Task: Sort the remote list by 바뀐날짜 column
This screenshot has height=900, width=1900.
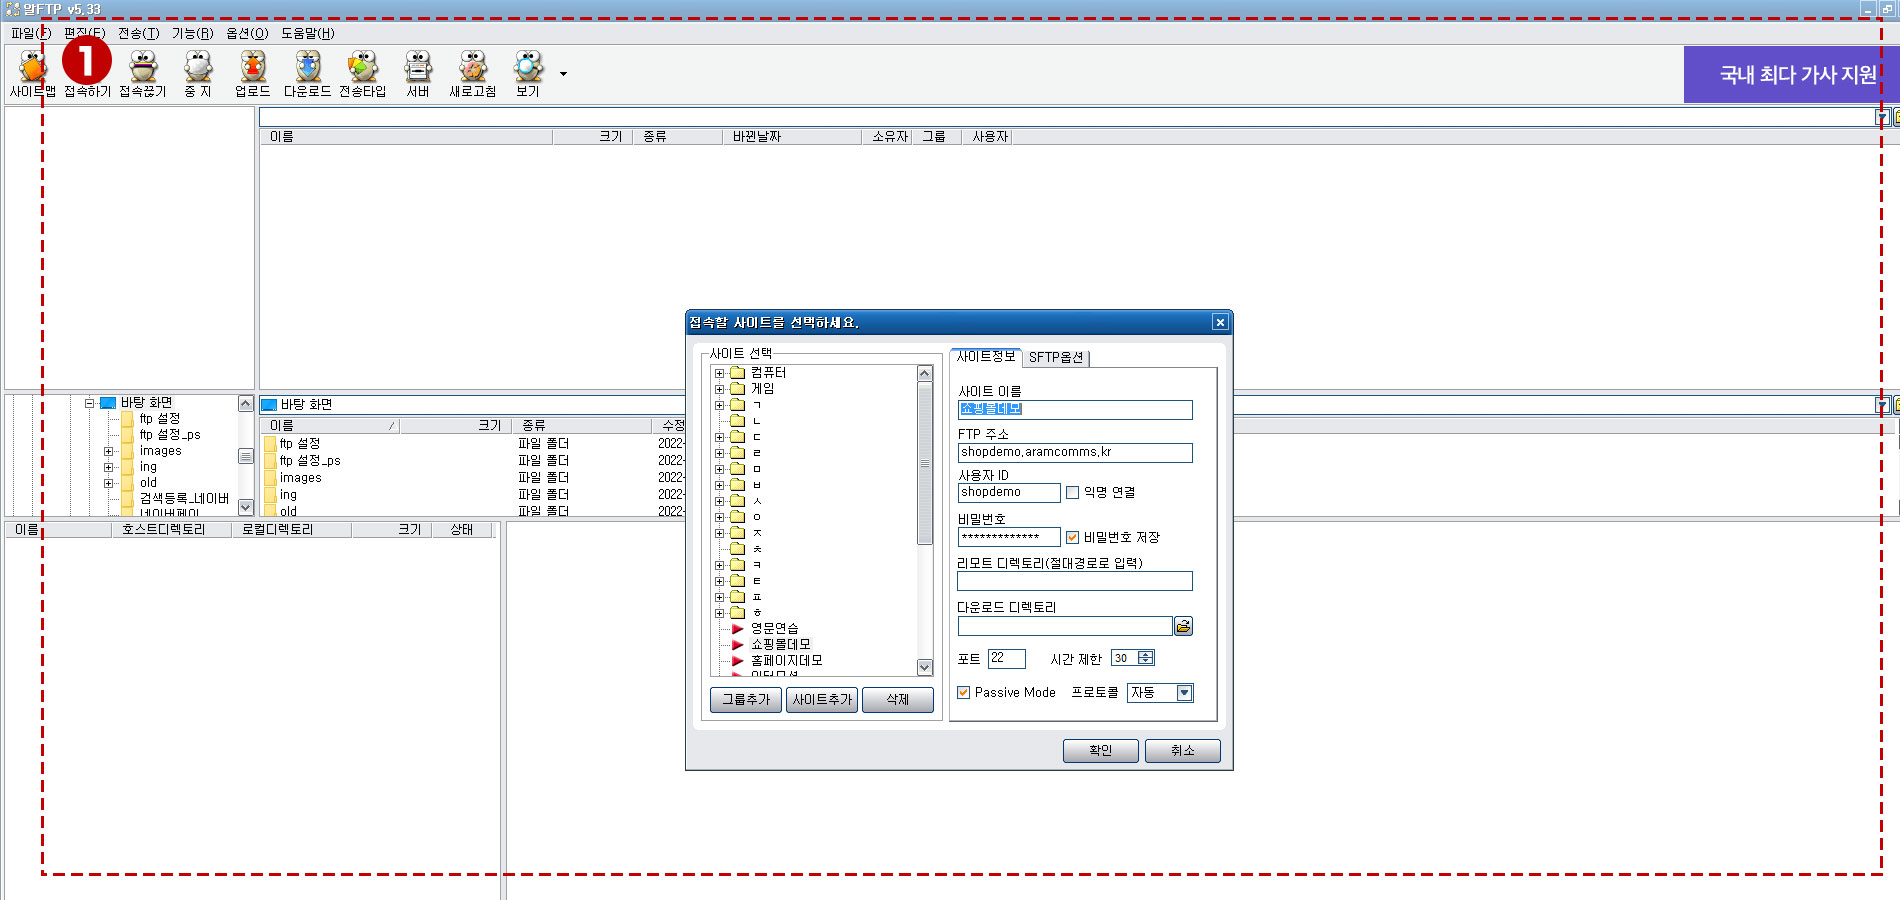Action: point(792,137)
